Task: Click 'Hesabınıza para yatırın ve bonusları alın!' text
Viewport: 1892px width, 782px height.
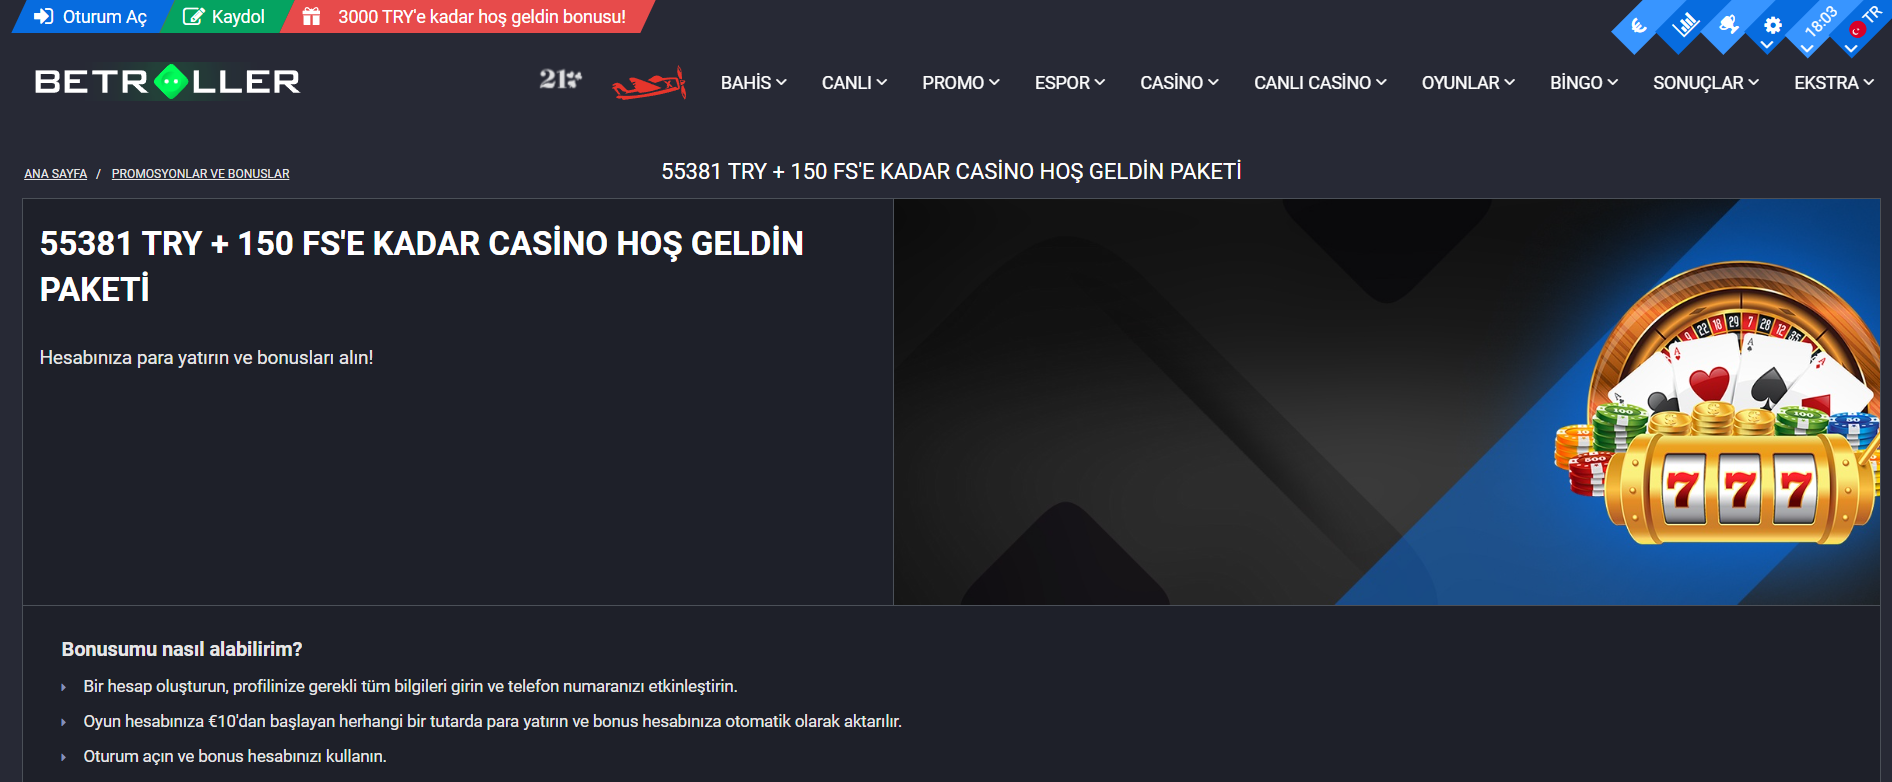Action: [x=206, y=358]
